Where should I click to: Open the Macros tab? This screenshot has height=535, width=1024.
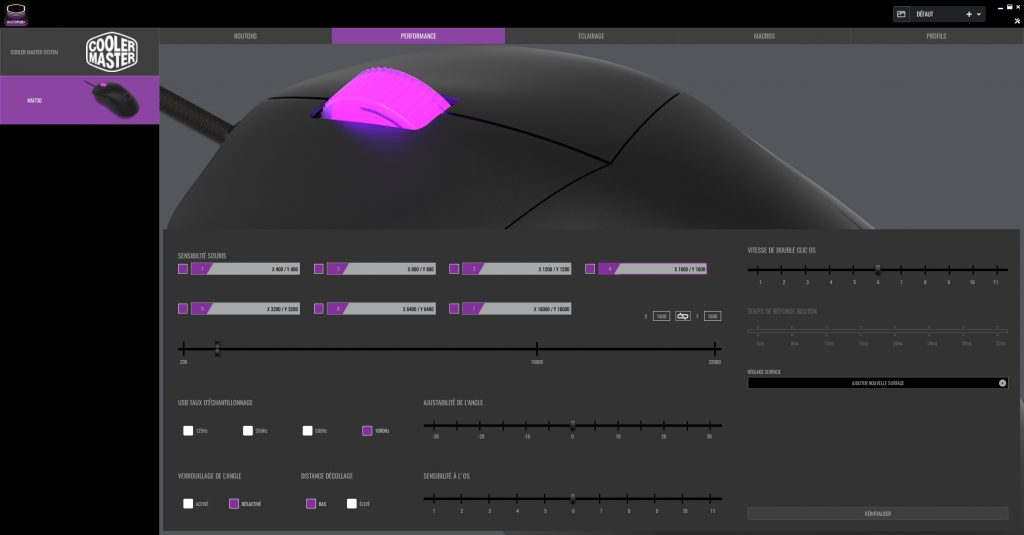(x=764, y=36)
